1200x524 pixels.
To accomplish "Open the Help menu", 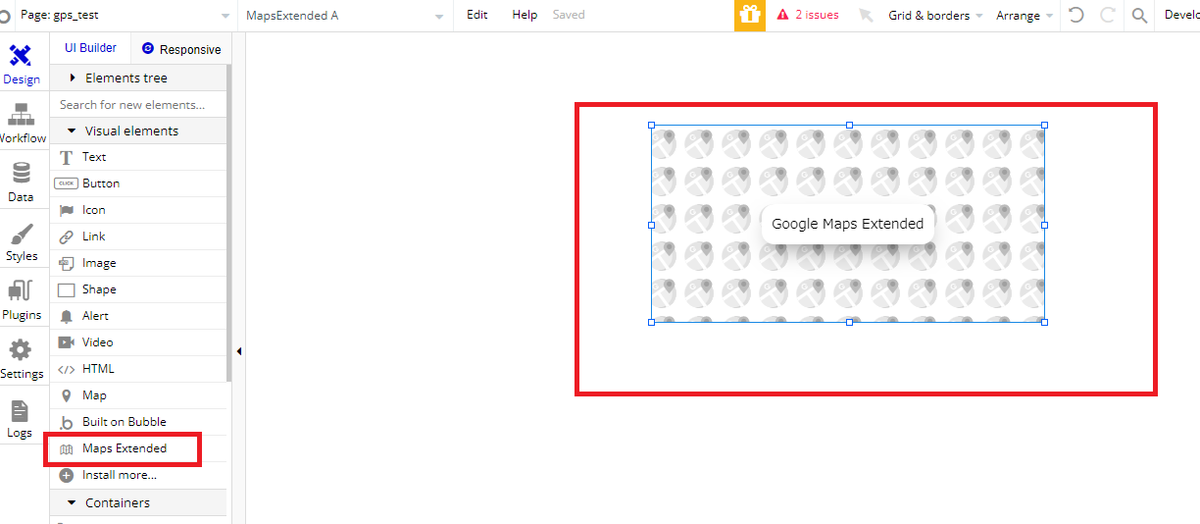I will pos(525,15).
